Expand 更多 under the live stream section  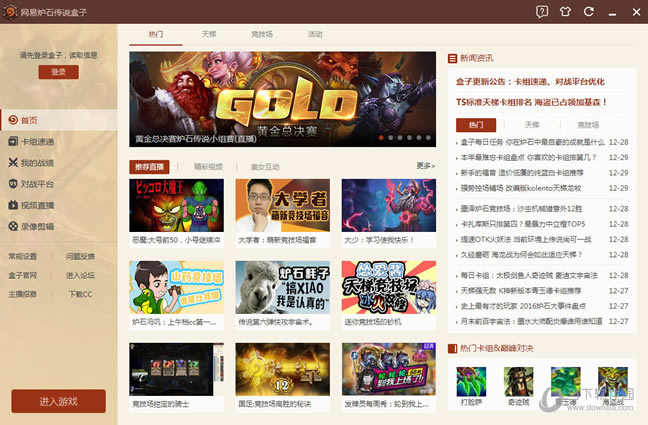coord(425,166)
